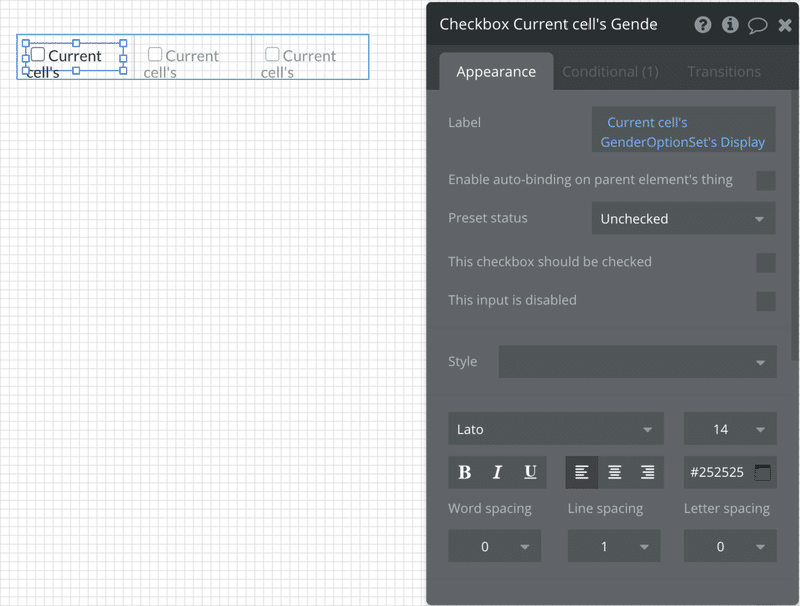Open the help question mark icon

703,24
